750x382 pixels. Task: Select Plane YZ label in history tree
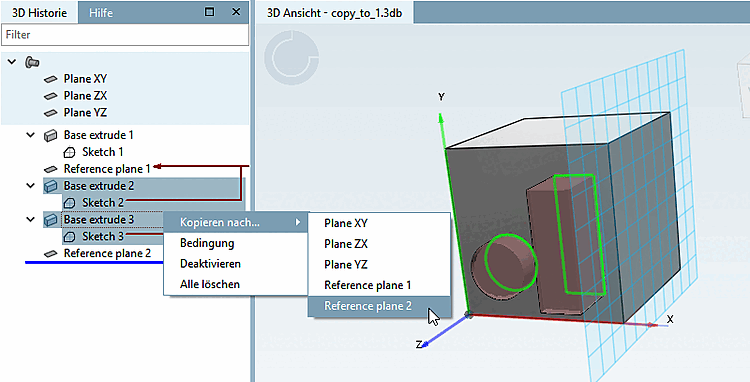point(85,113)
